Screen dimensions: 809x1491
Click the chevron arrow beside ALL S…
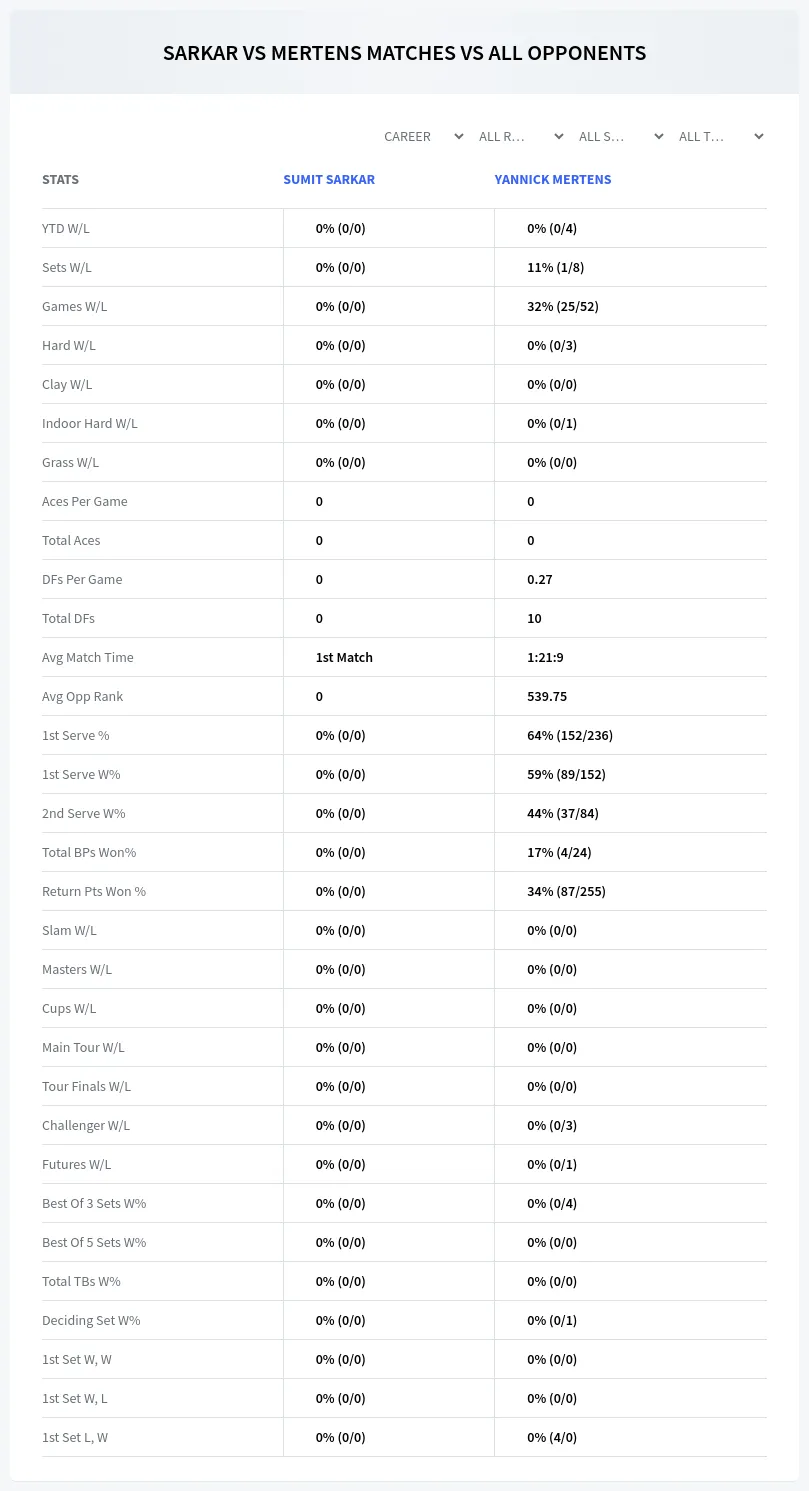658,136
